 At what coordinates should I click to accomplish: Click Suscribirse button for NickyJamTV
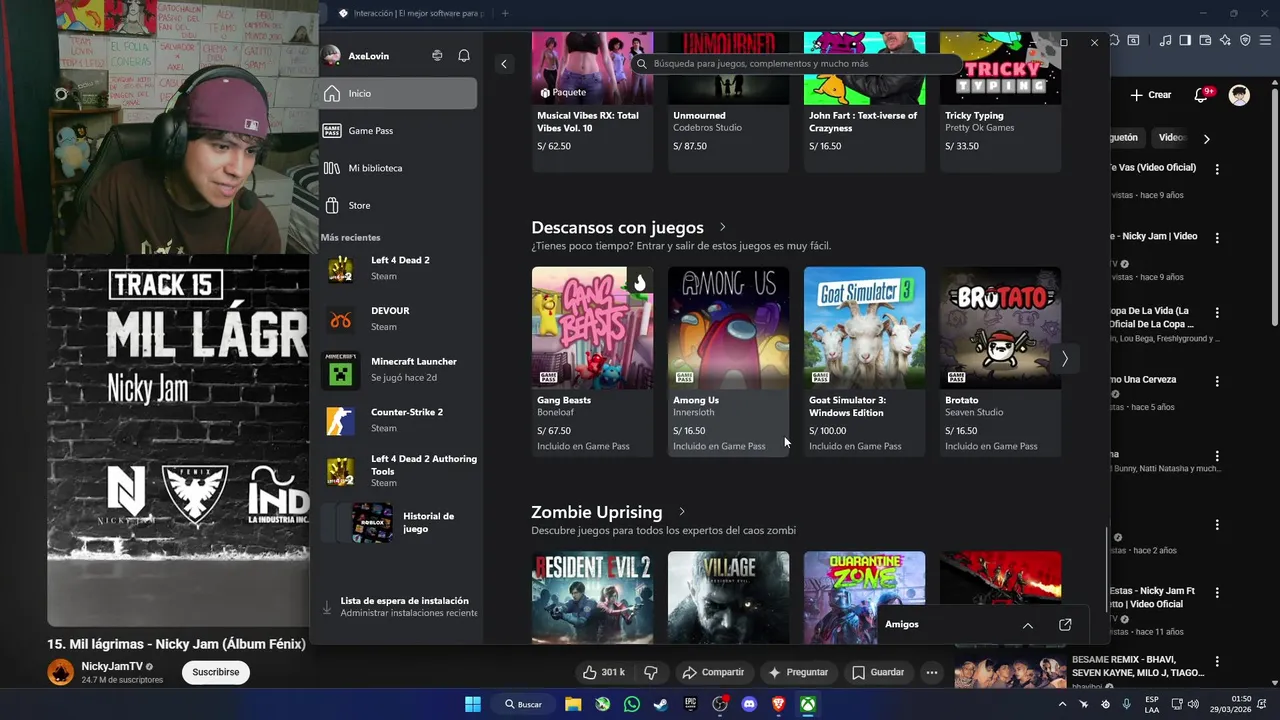pyautogui.click(x=216, y=672)
